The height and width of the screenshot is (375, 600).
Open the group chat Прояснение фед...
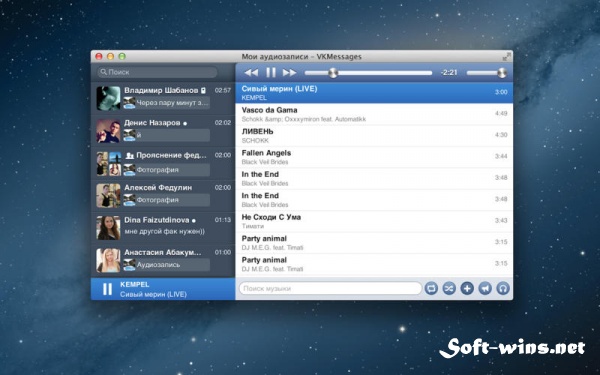(x=163, y=163)
